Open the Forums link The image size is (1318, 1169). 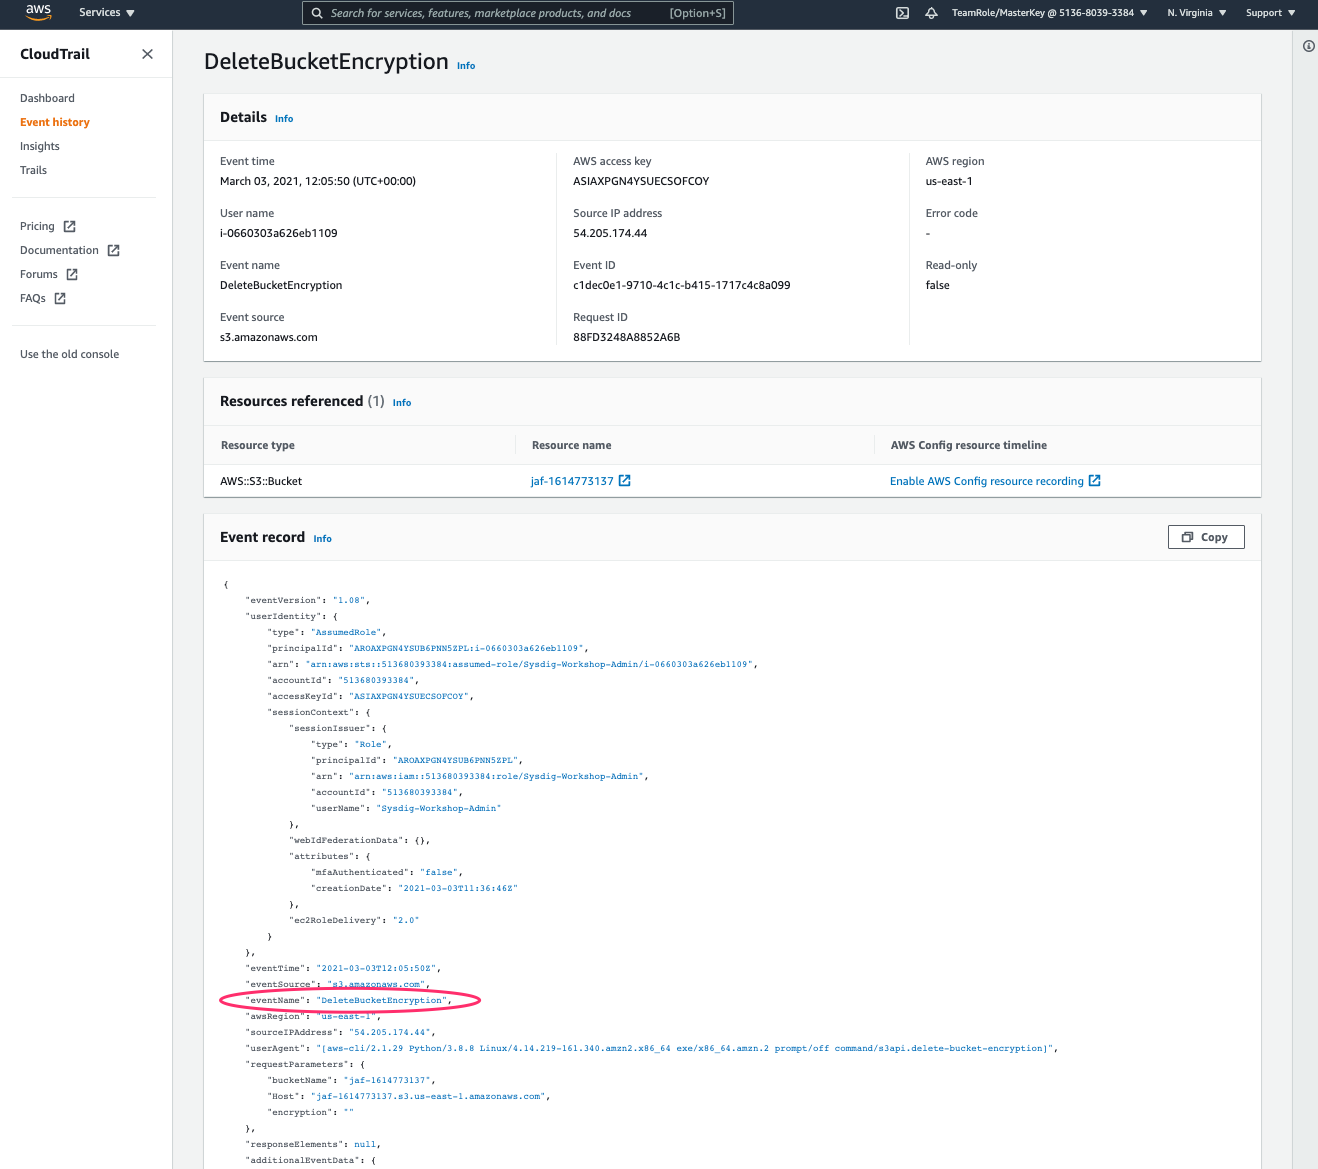tap(39, 274)
